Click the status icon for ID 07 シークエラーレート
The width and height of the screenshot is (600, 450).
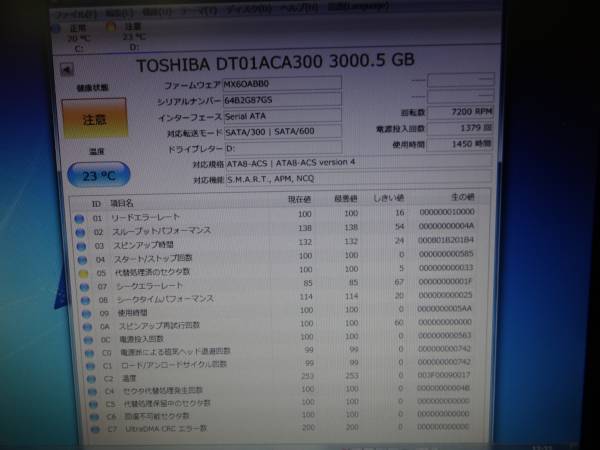coord(84,287)
